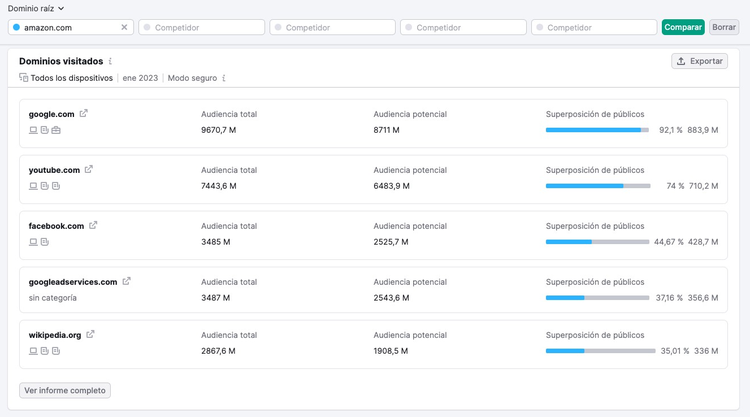Viewport: 750px width, 417px height.
Task: Click first category icon under youtube.com
Action: point(33,186)
